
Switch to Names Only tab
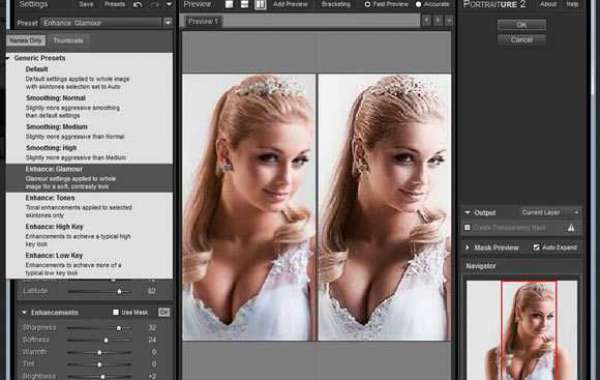coord(26,41)
